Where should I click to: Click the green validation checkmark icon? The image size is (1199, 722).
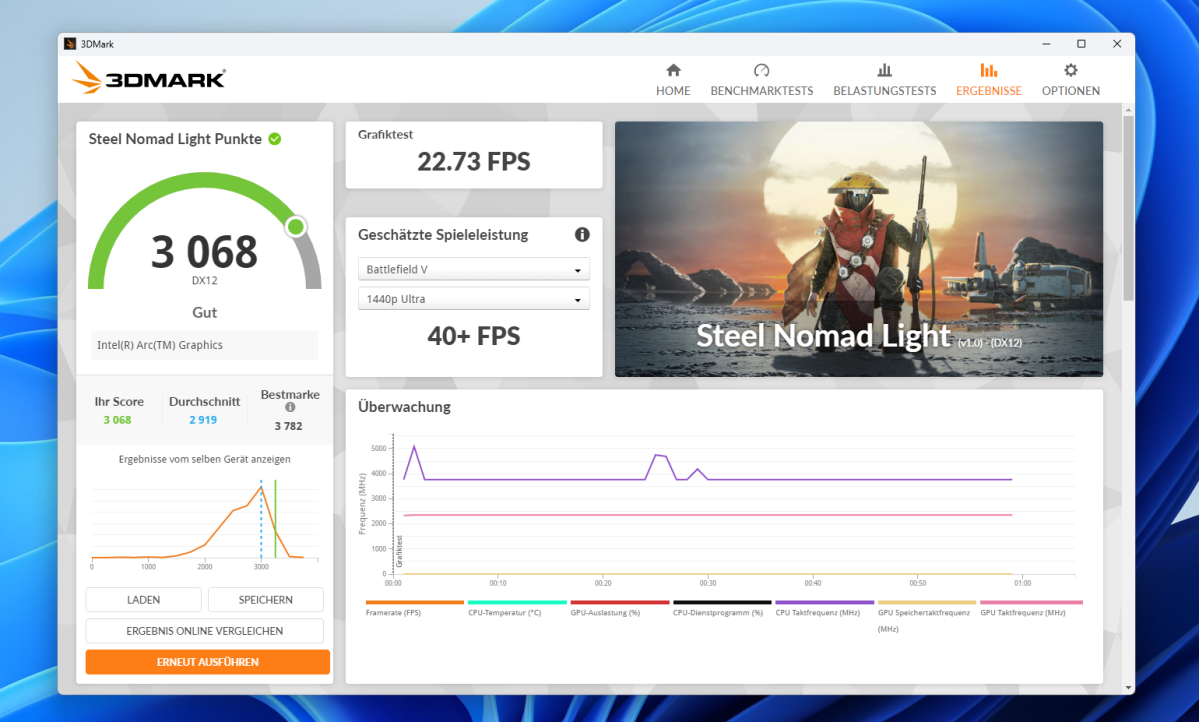[x=275, y=138]
